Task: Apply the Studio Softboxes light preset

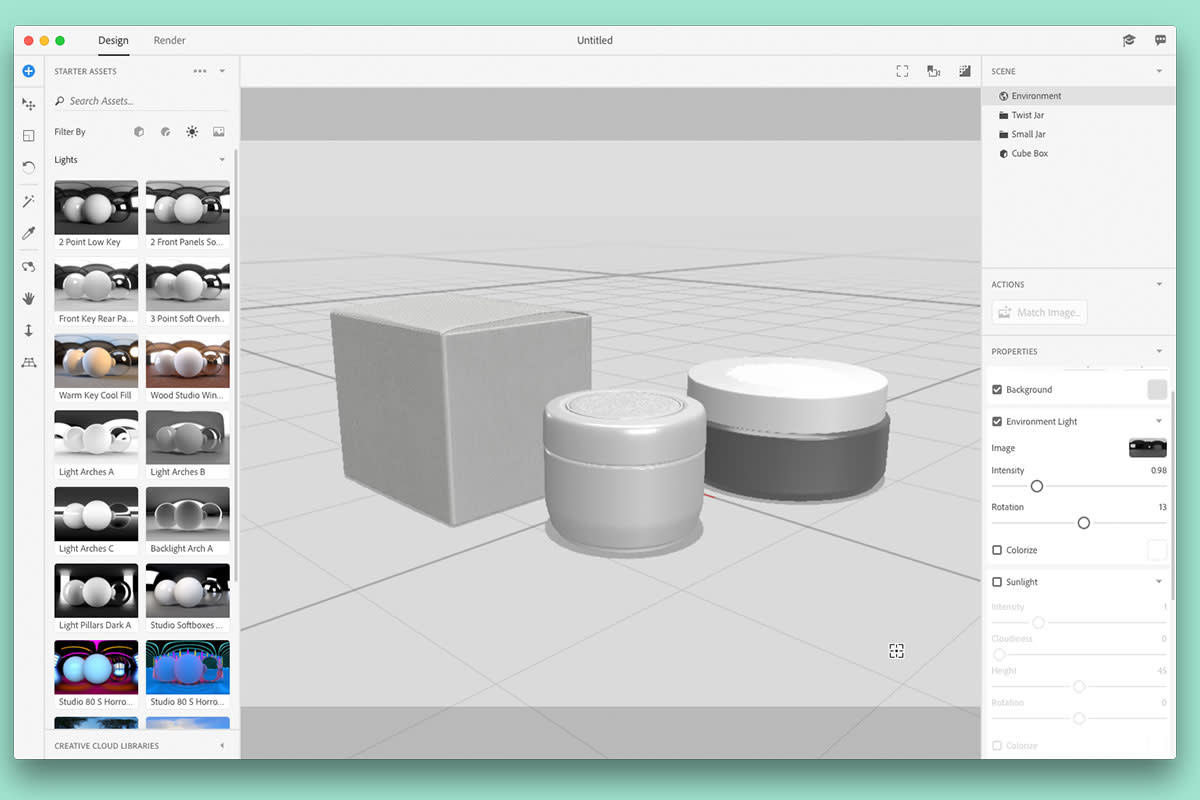Action: pos(188,599)
